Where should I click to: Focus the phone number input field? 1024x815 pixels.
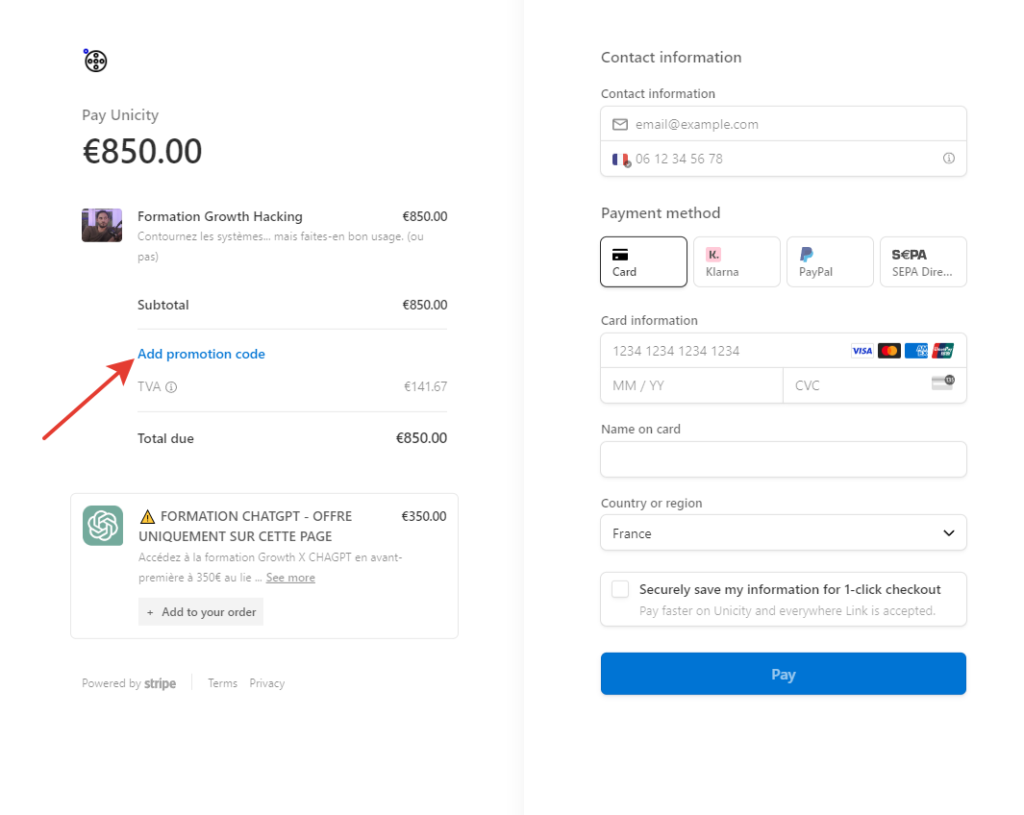click(783, 159)
